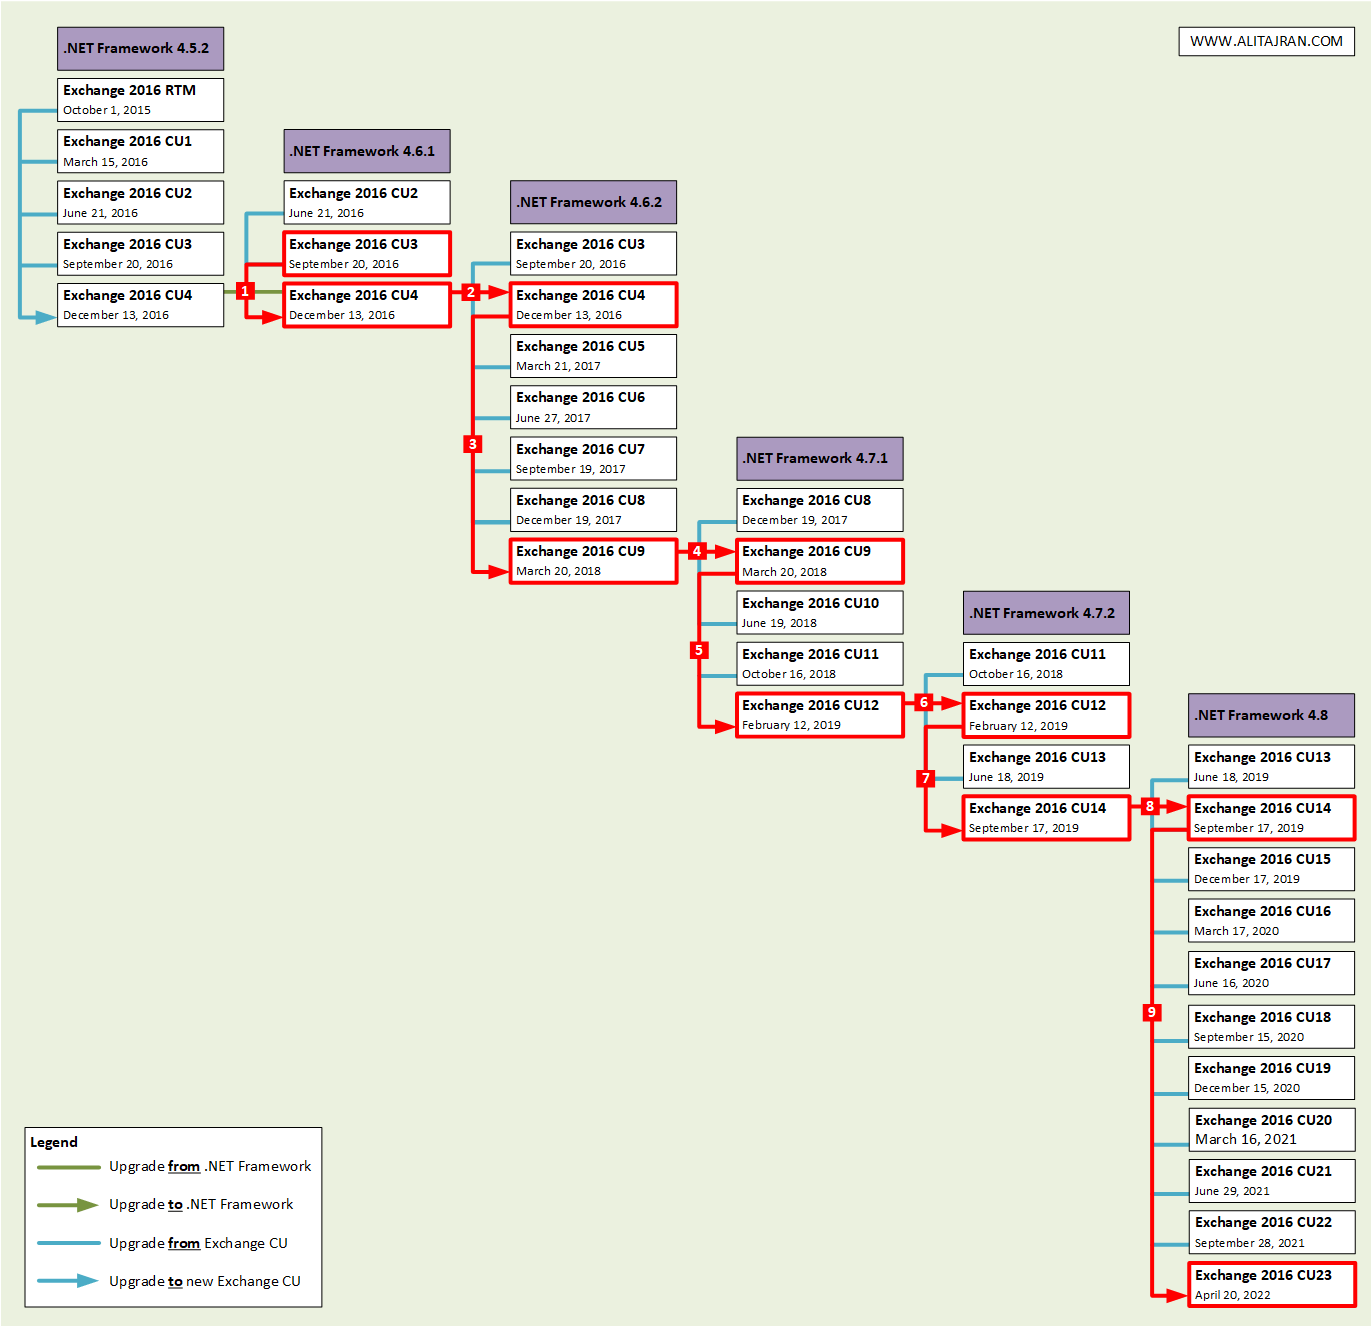This screenshot has height=1327, width=1372.
Task: Click the Exchange 2016 CU5 box
Action: click(x=593, y=356)
